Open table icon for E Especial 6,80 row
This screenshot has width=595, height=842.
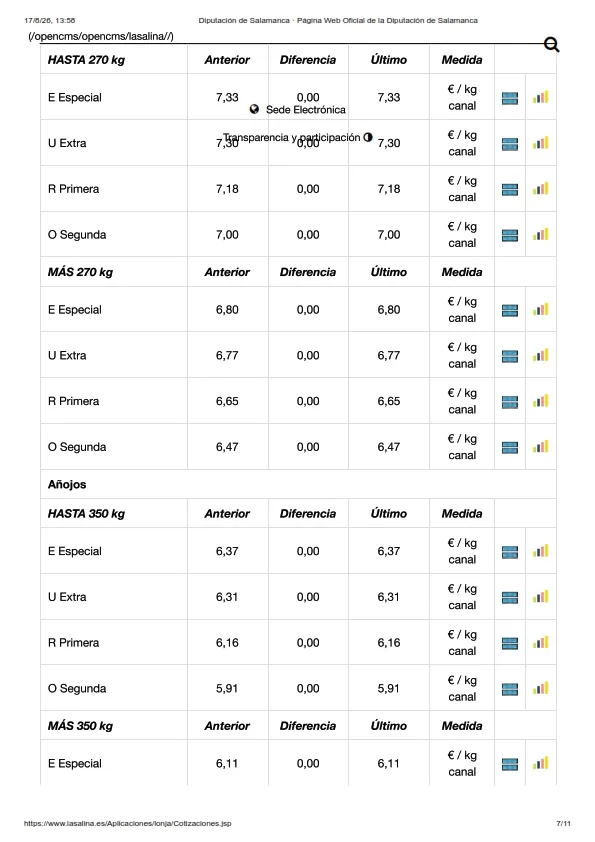coord(510,310)
